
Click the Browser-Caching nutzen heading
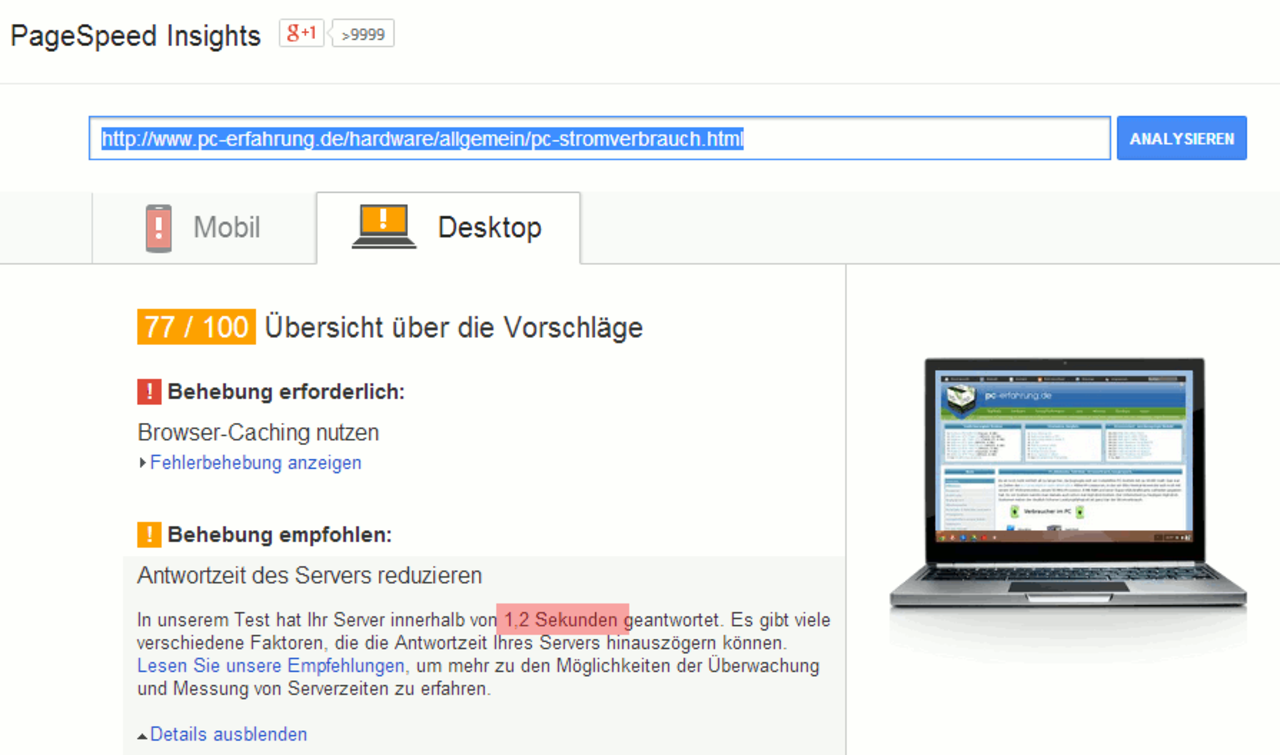[x=258, y=433]
